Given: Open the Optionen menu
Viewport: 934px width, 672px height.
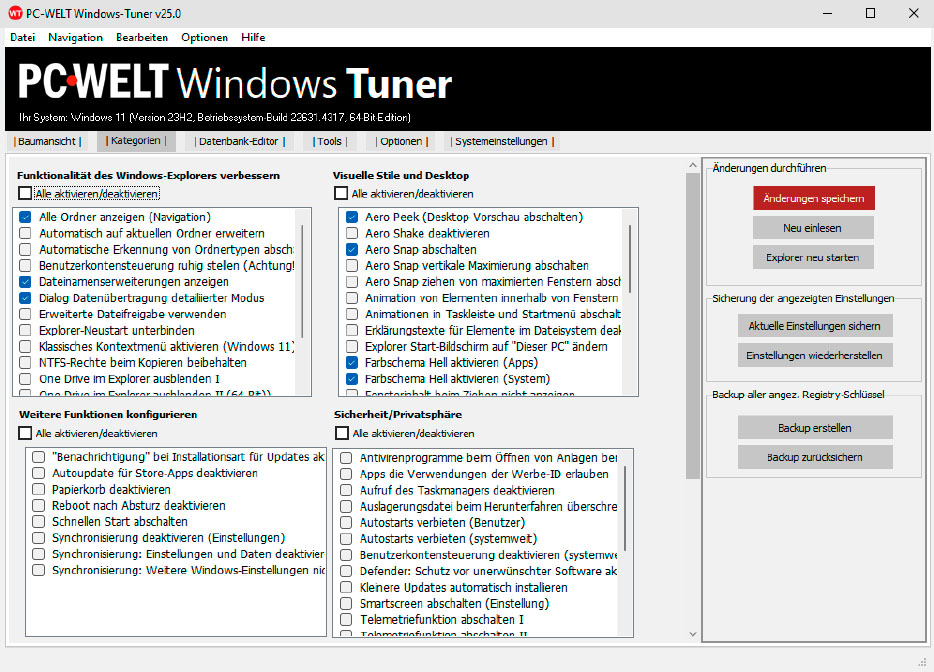Looking at the screenshot, I should 204,37.
